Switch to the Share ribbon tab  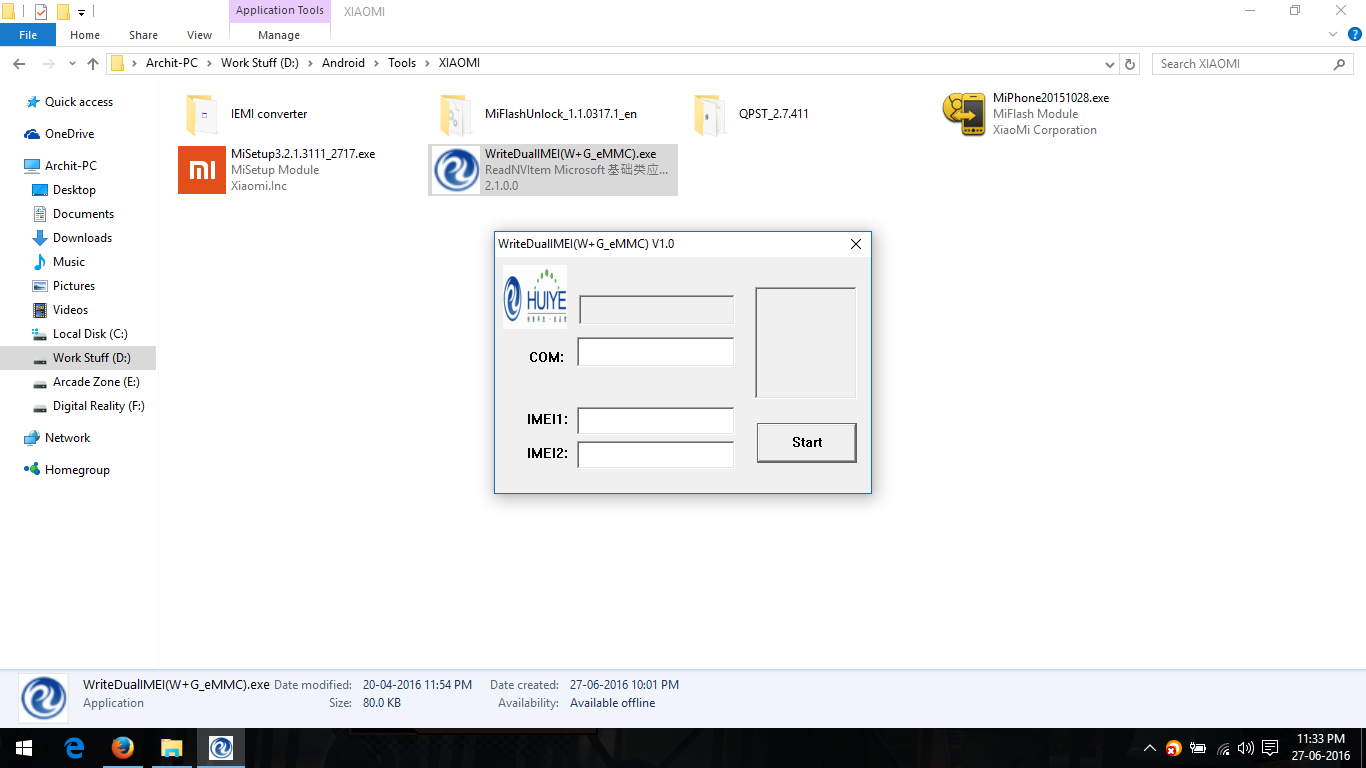click(143, 35)
